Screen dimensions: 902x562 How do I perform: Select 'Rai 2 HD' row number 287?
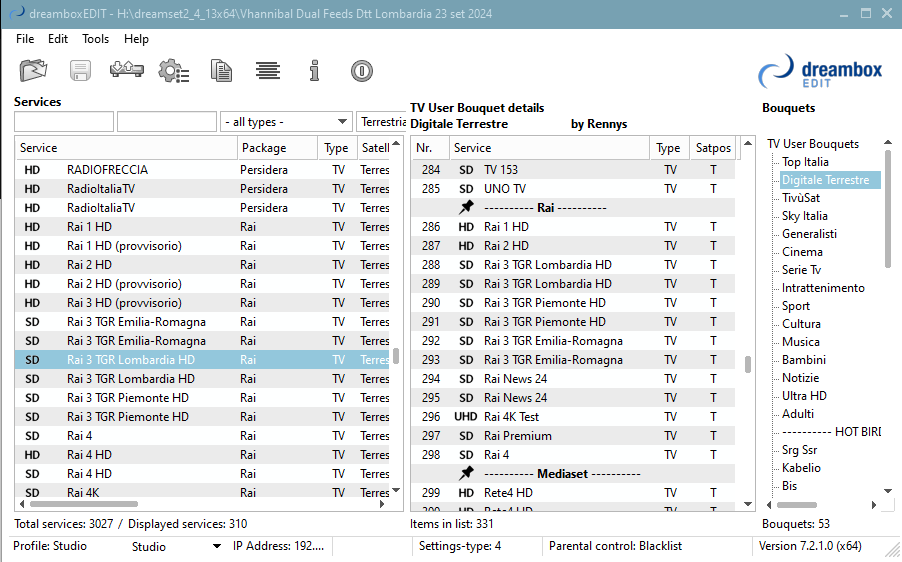573,246
